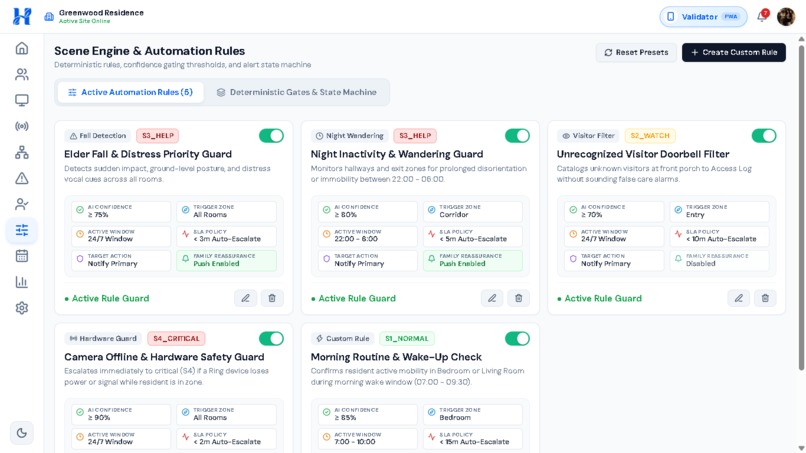Open the network topology sidebar icon
The height and width of the screenshot is (453, 806).
point(22,152)
